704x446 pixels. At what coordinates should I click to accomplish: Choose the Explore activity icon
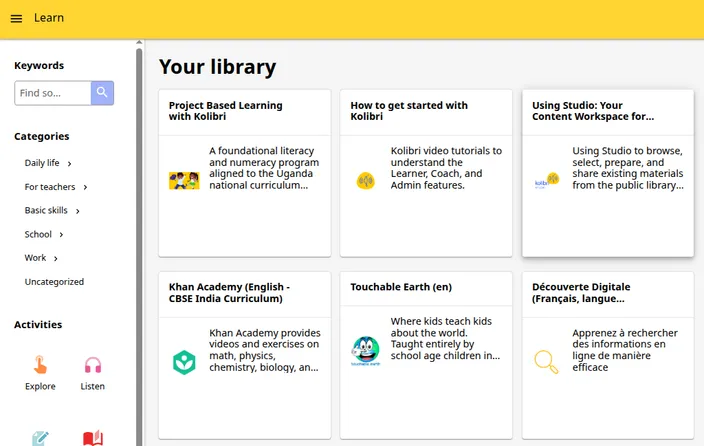tap(40, 365)
